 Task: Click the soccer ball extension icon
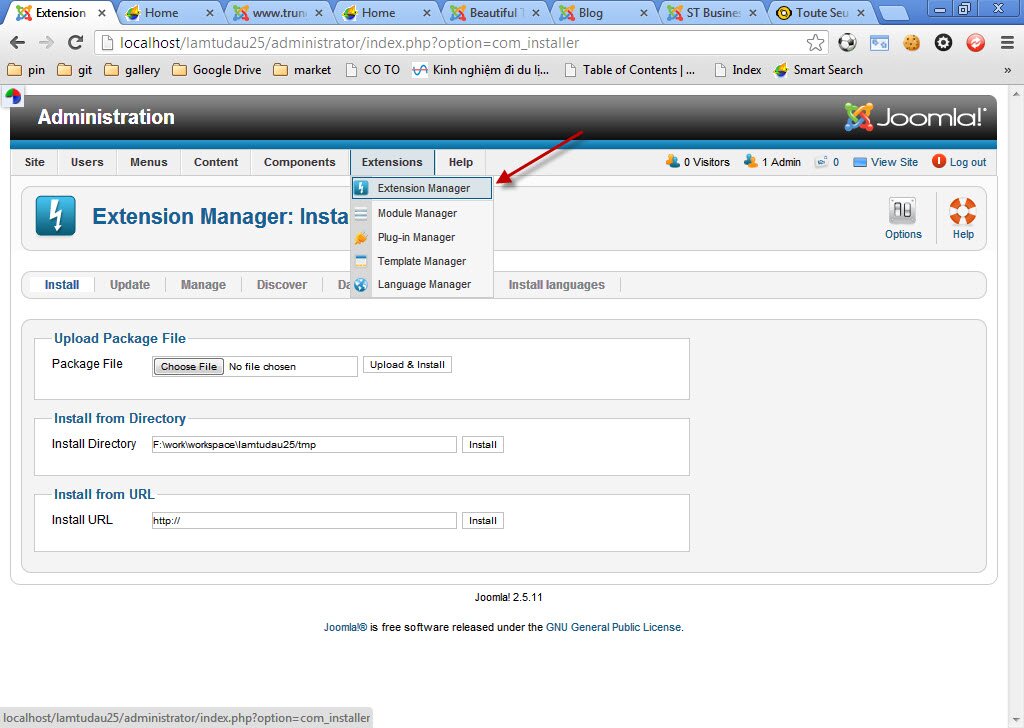point(847,43)
